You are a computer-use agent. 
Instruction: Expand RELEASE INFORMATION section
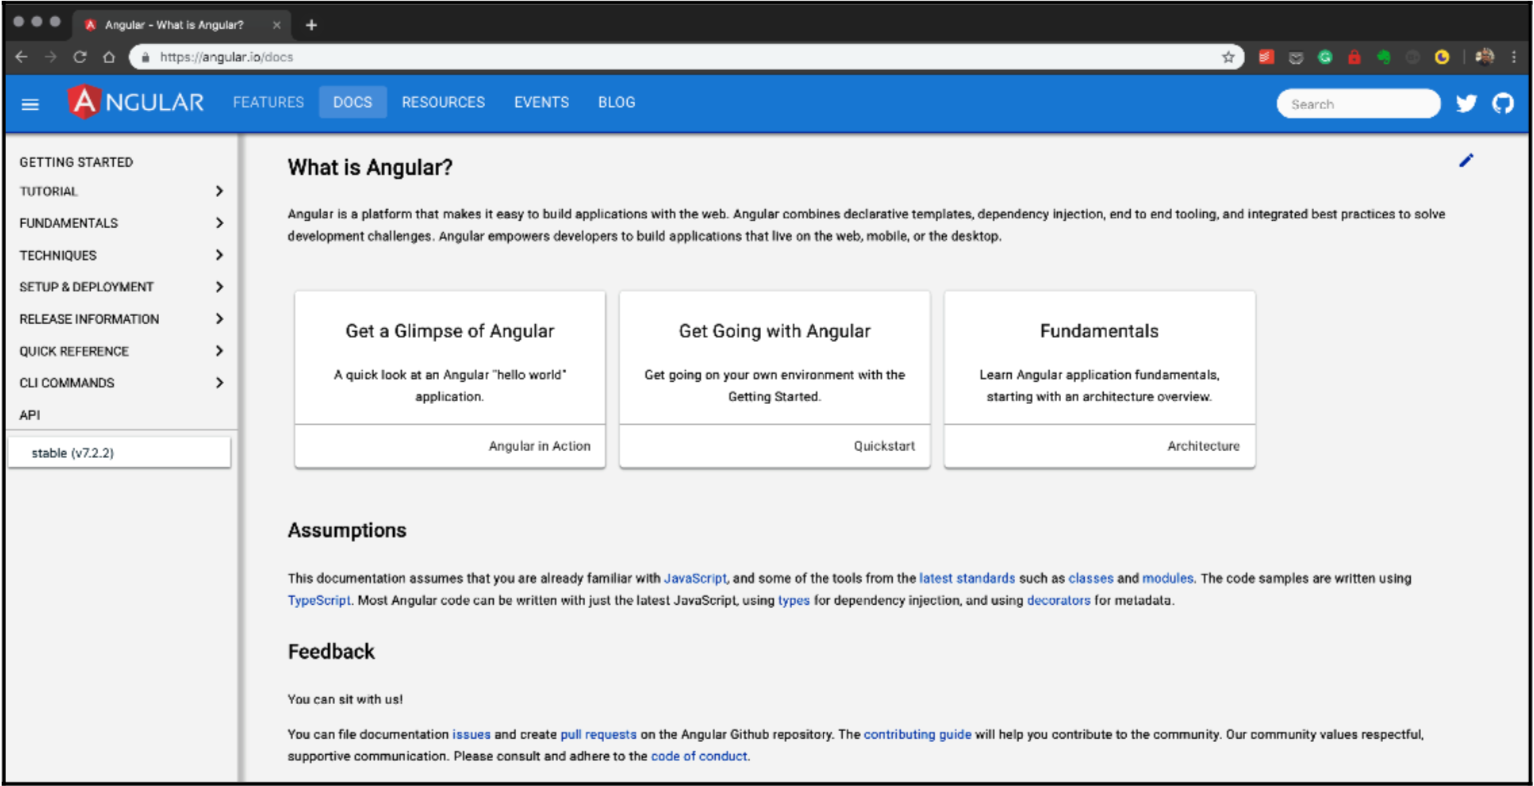tap(120, 319)
